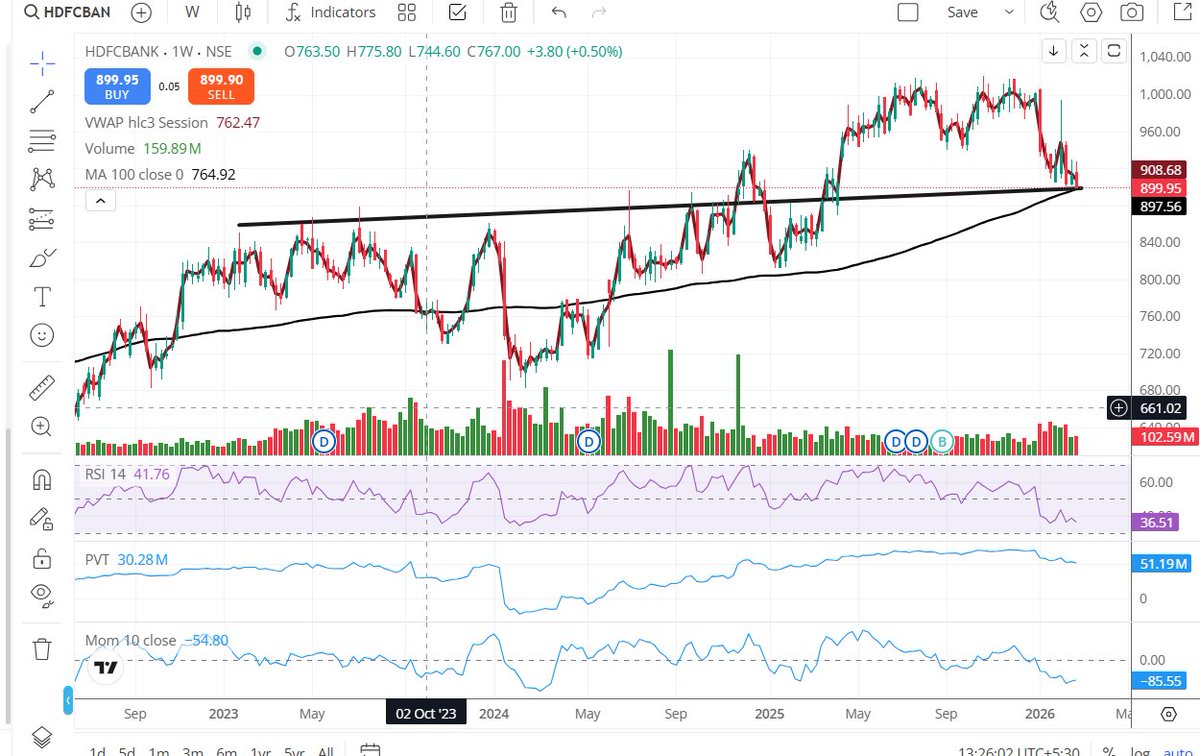The height and width of the screenshot is (756, 1200).
Task: Click the checkmark box toolbar icon
Action: 458,13
